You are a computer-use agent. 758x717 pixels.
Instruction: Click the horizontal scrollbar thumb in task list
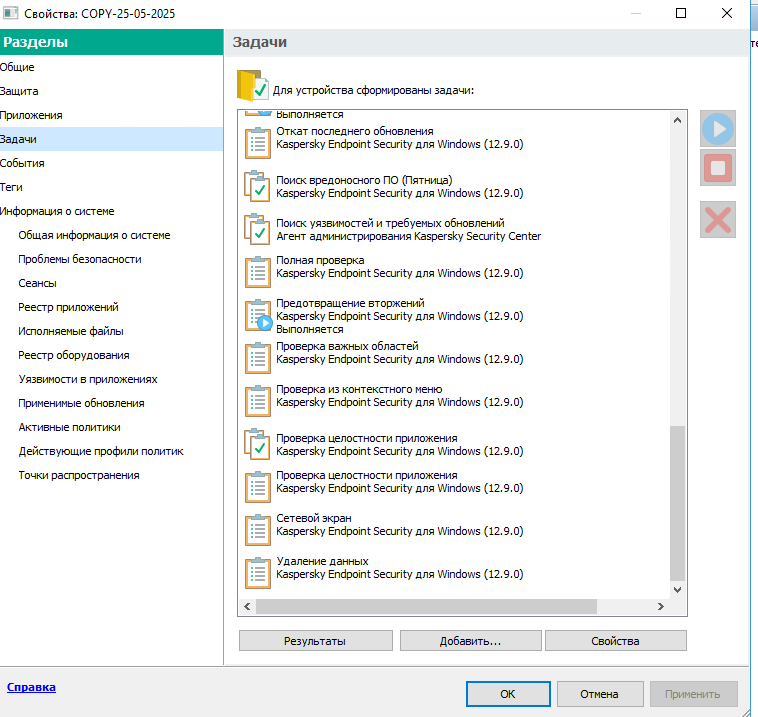tap(426, 606)
